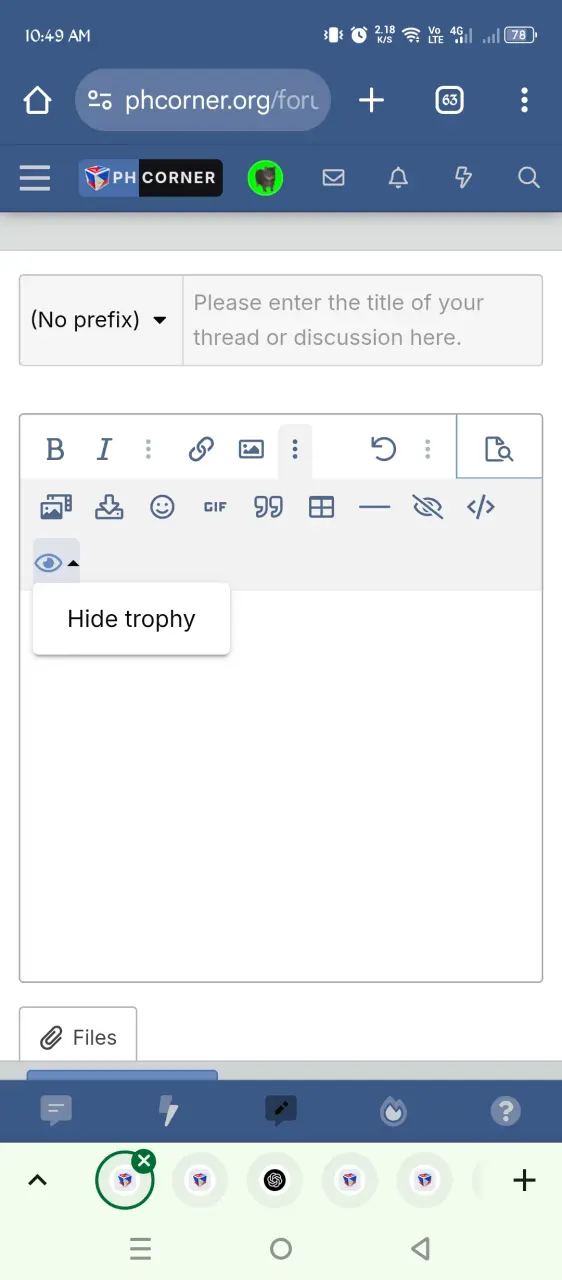The height and width of the screenshot is (1280, 562).
Task: Open the forum hamburger menu
Action: tap(35, 178)
